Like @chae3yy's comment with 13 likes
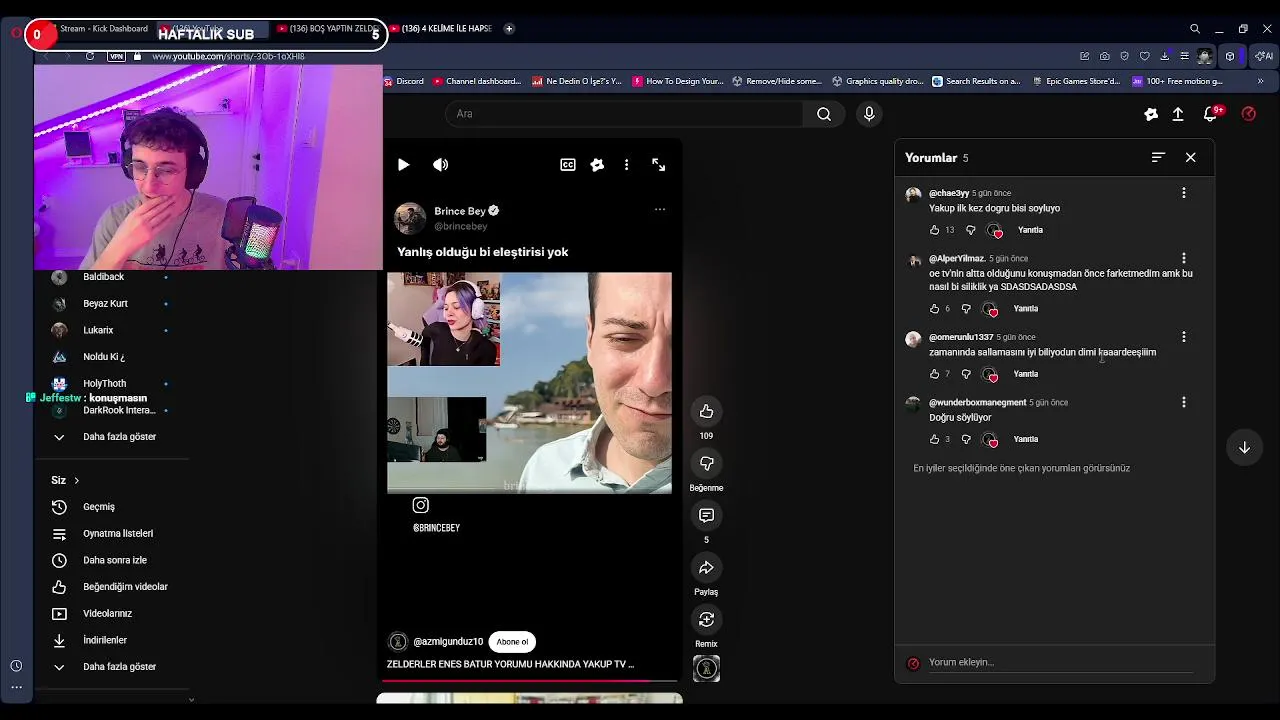 click(935, 230)
